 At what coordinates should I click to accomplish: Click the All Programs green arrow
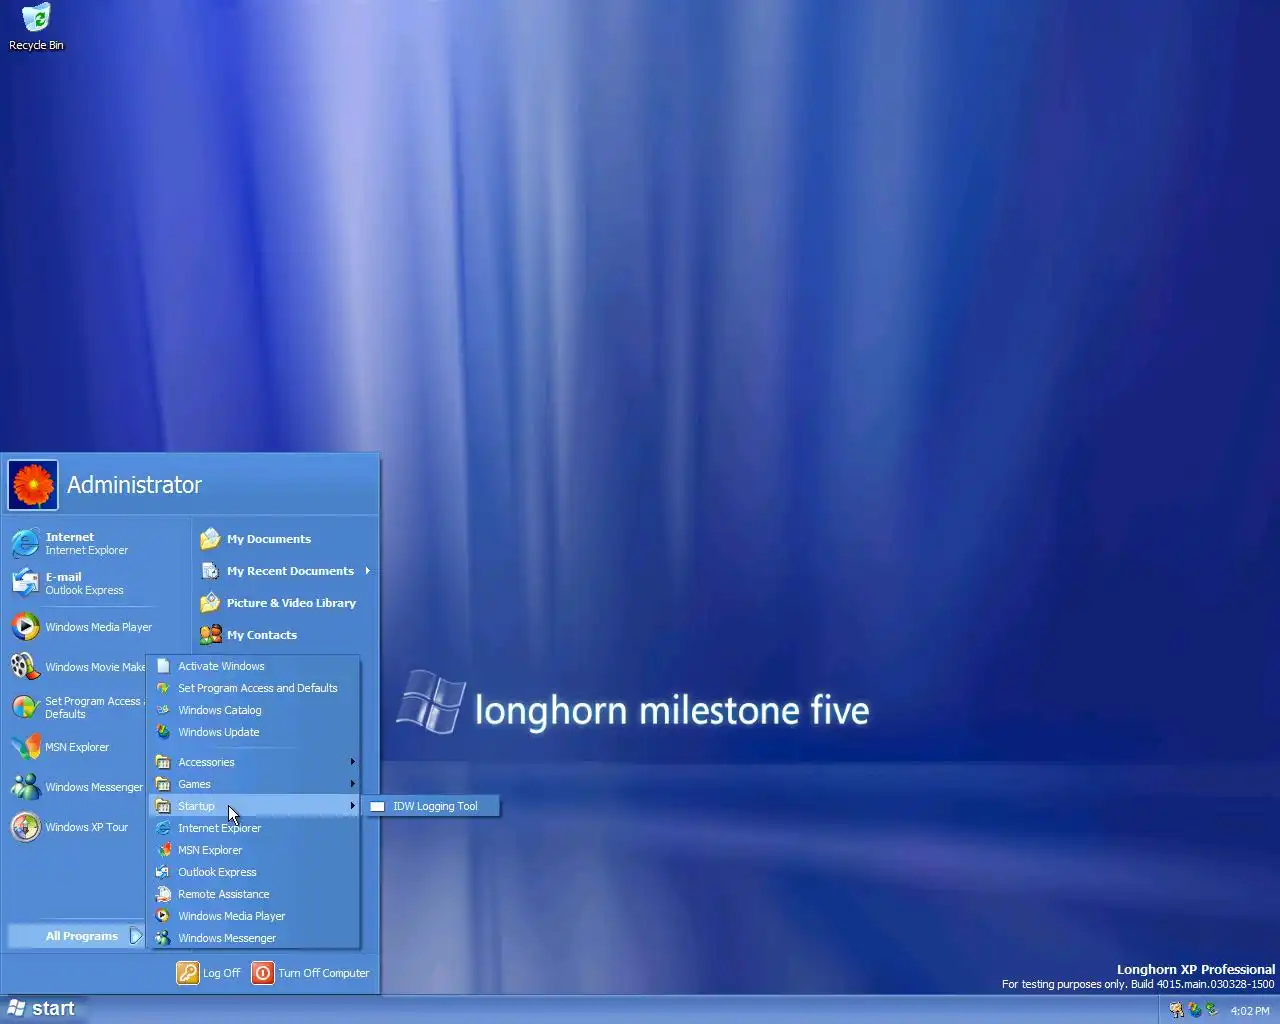(x=136, y=936)
